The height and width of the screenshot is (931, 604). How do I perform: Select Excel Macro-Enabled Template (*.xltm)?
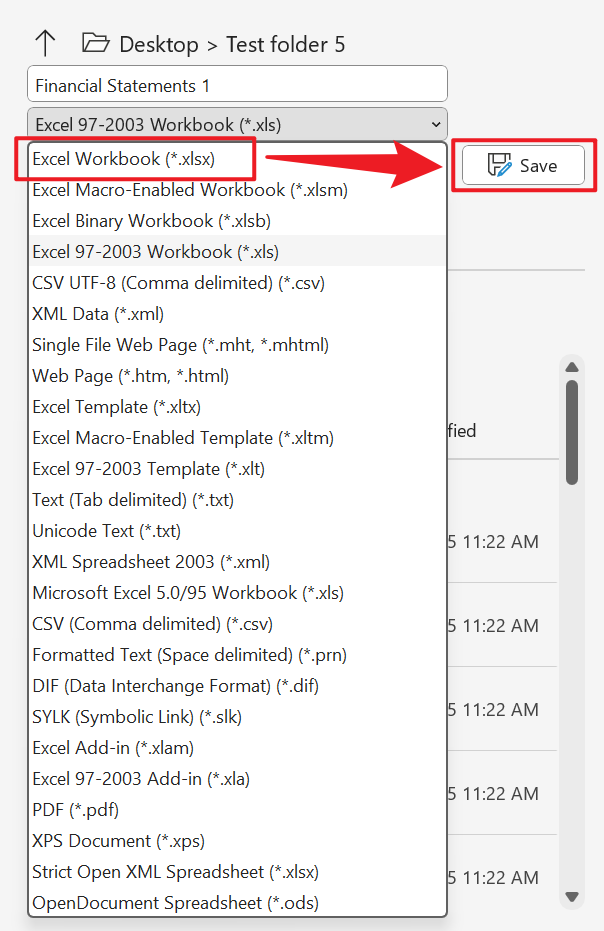coord(237,438)
